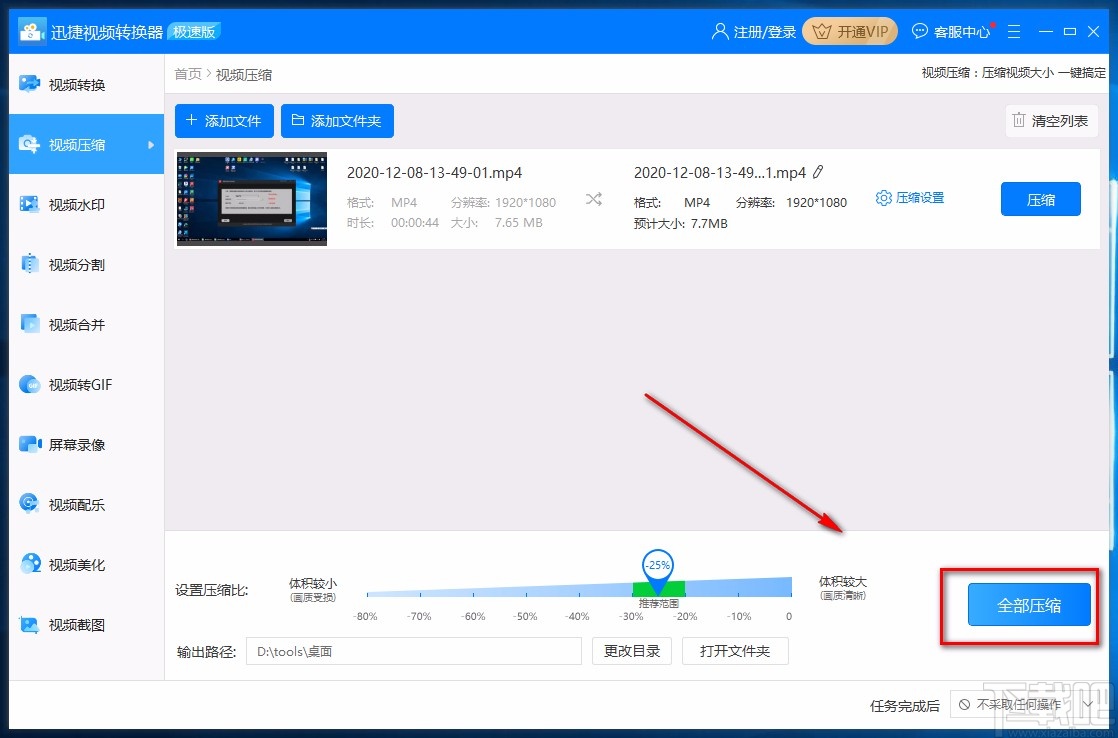The width and height of the screenshot is (1118, 738).
Task: Expand the hamburger menu in the title bar
Action: coord(1014,31)
